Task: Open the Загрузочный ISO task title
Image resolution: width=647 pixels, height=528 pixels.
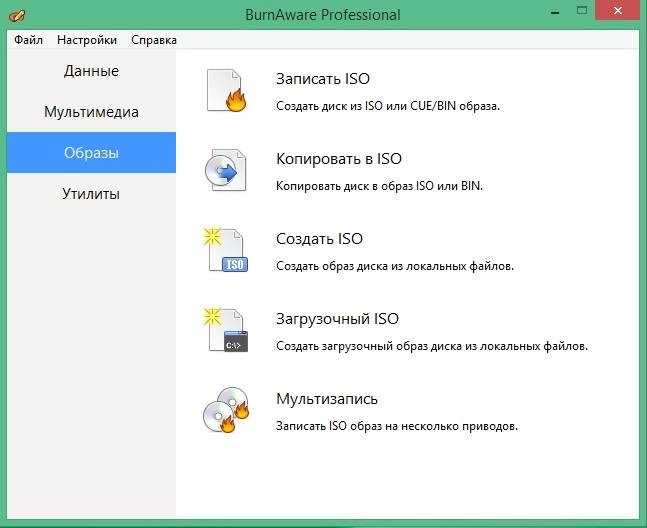Action: coord(338,319)
